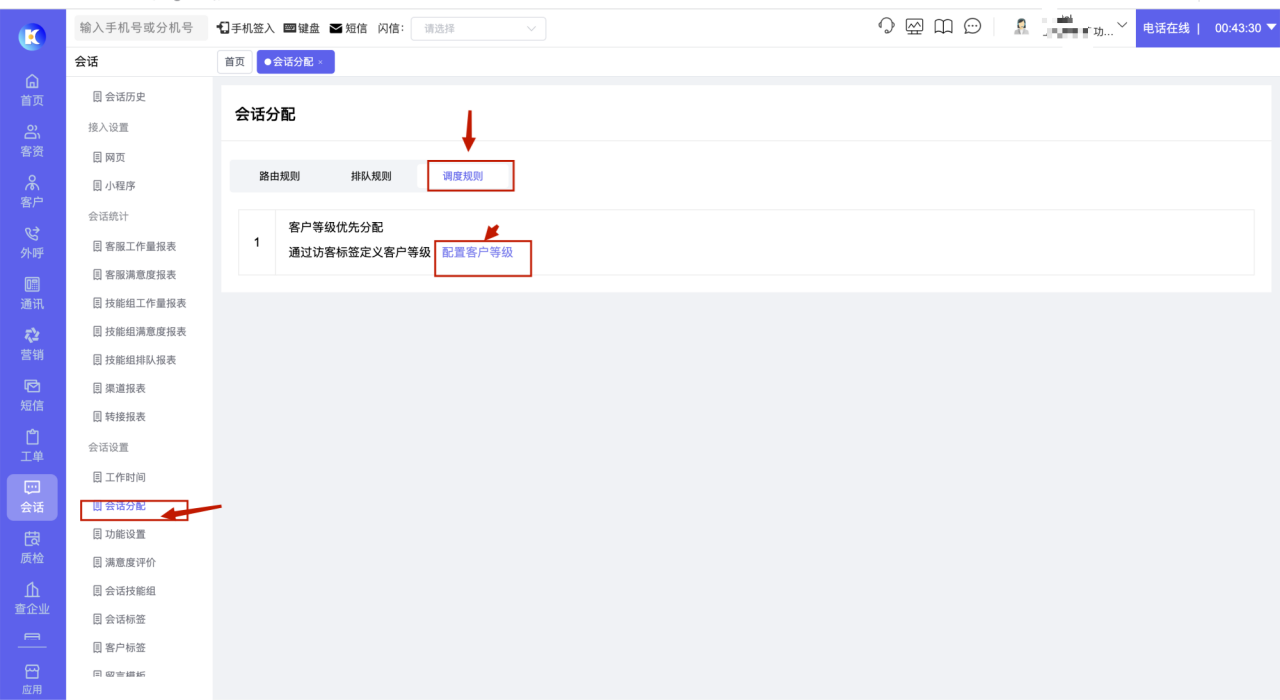
Task: Open the 客户 module icon
Action: pos(32,192)
